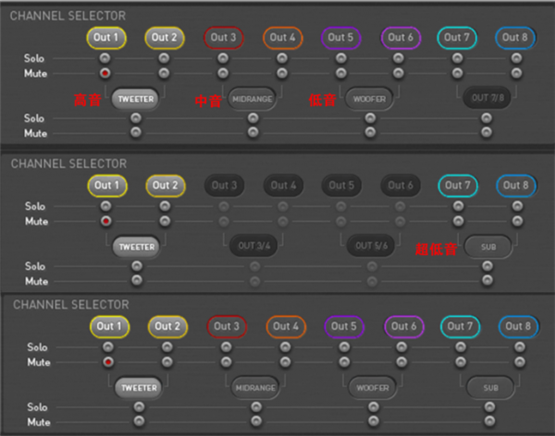Mute Out 5 in the bottom panel
The image size is (555, 436).
coord(344,362)
